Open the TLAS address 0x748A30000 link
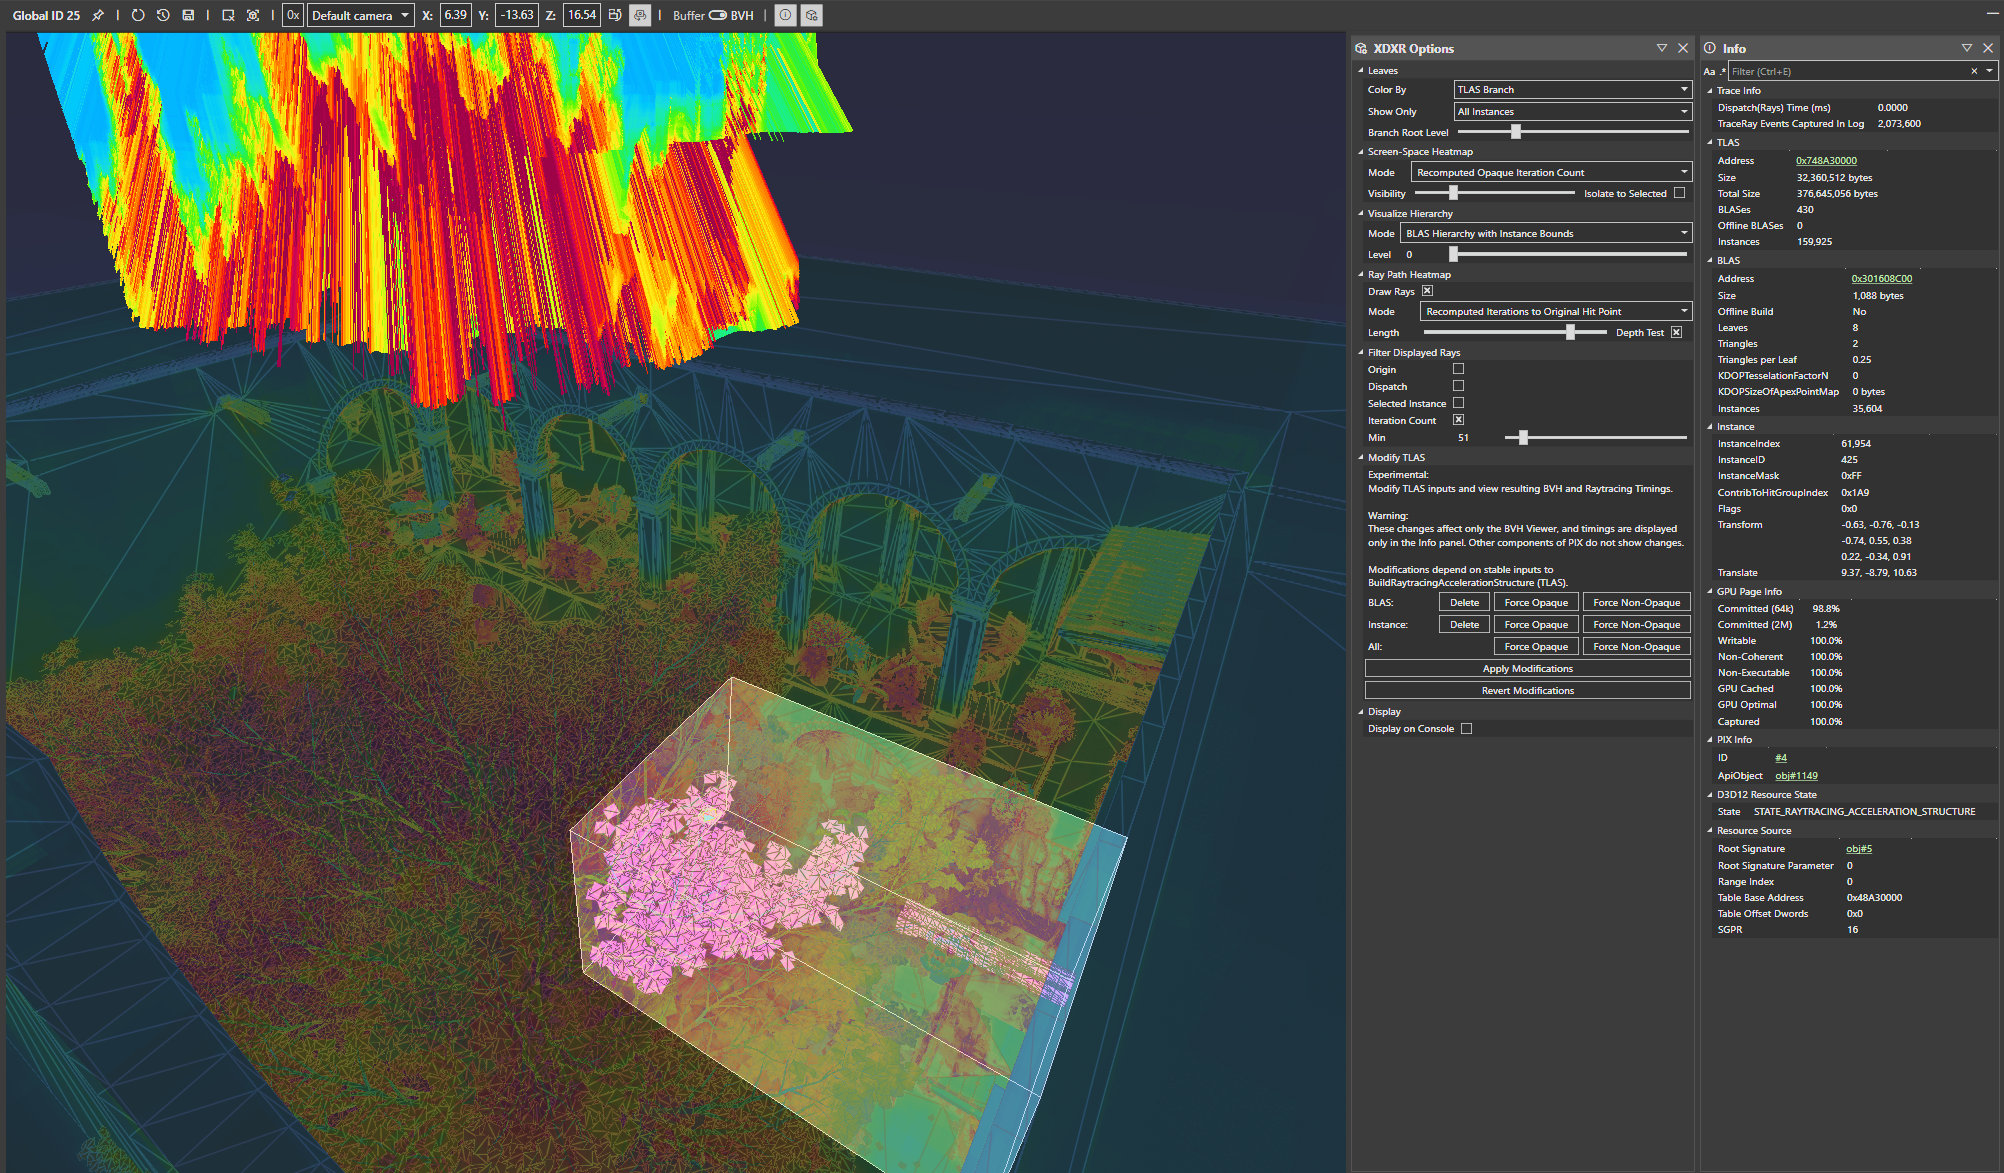 tap(1826, 160)
